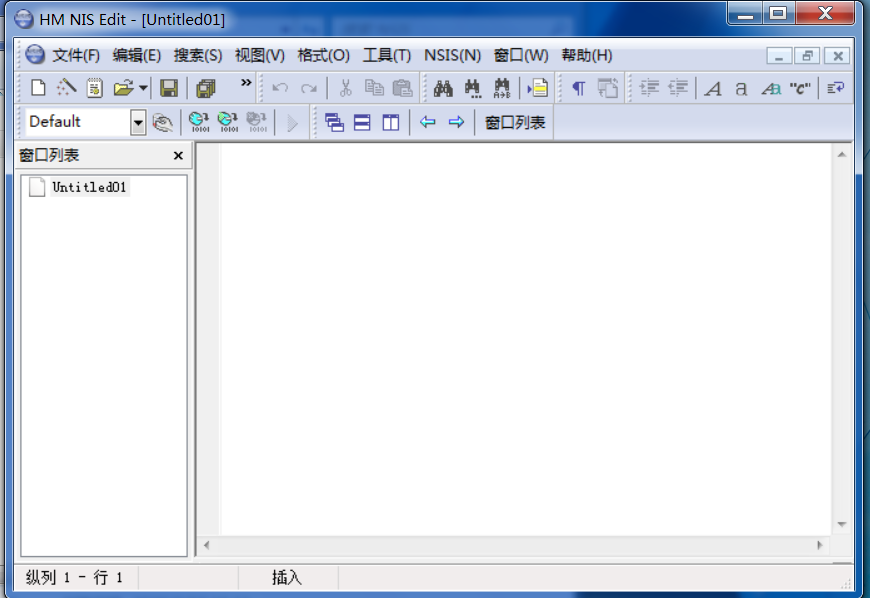Paste with the clipboard icon
Image resolution: width=870 pixels, height=598 pixels.
click(402, 88)
